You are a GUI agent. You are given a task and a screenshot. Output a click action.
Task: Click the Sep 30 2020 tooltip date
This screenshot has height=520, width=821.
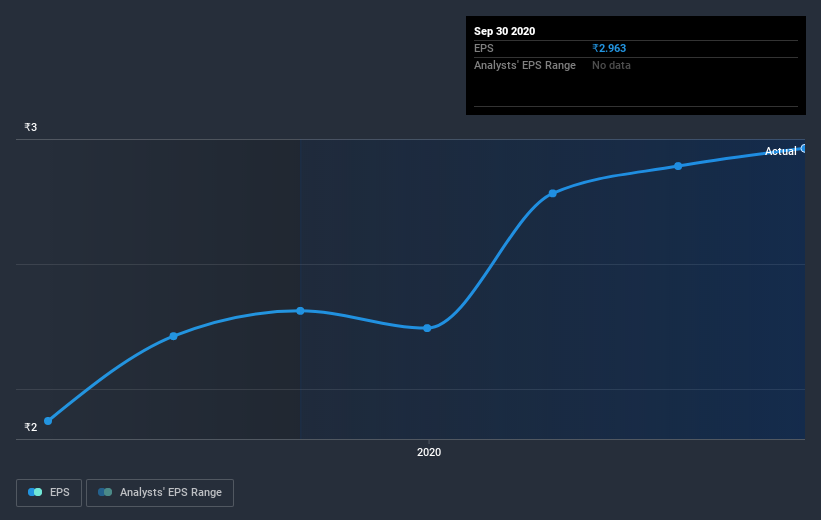click(504, 31)
